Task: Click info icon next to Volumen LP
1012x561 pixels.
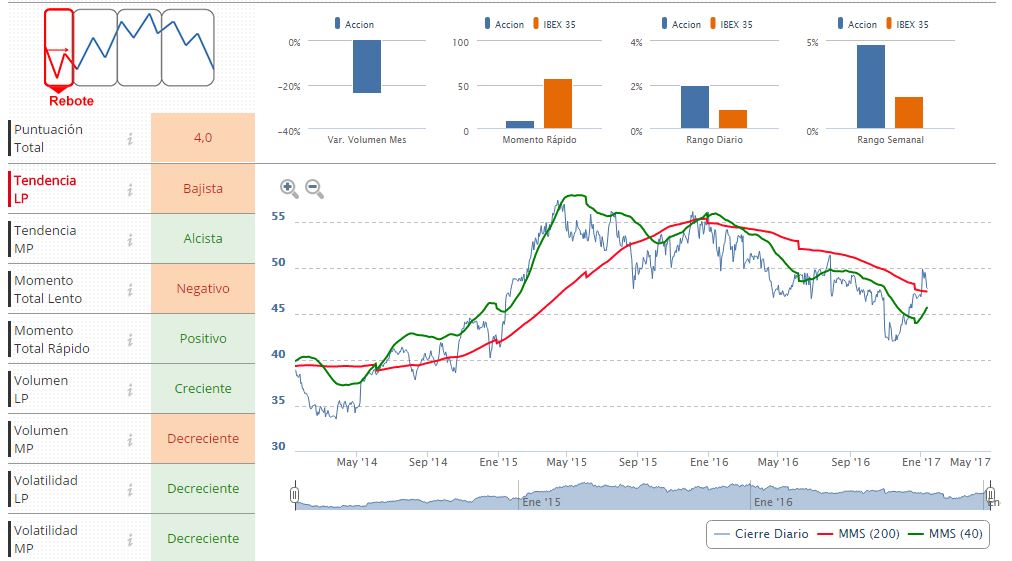Action: [130, 389]
